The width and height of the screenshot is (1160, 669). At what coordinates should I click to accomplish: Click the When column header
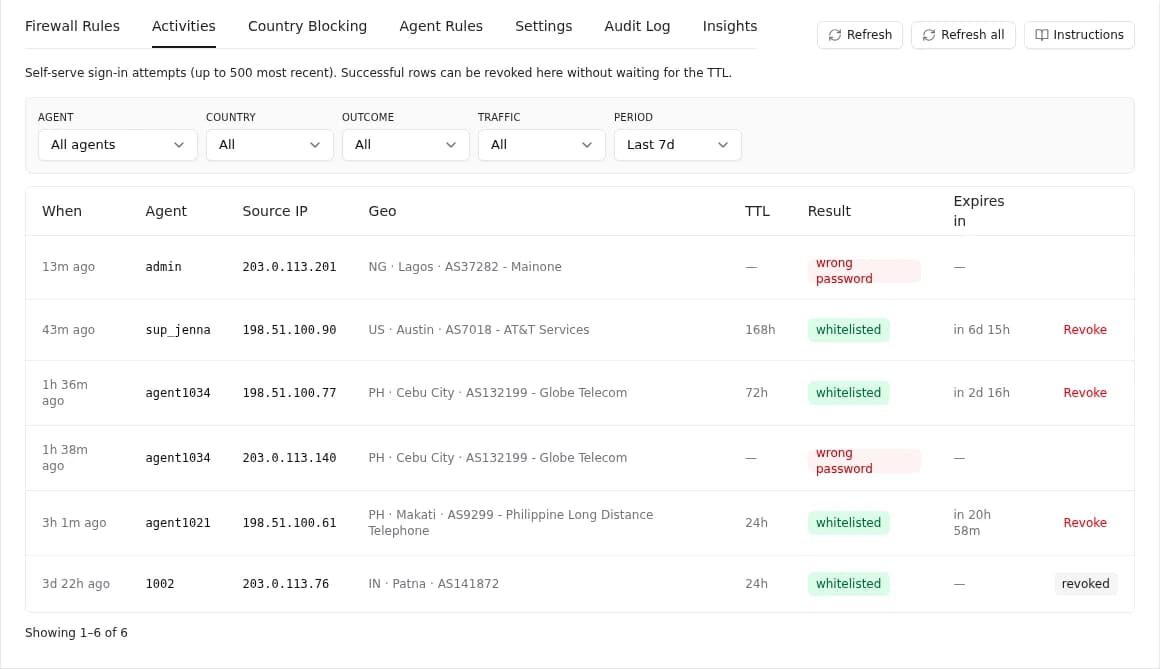61,211
